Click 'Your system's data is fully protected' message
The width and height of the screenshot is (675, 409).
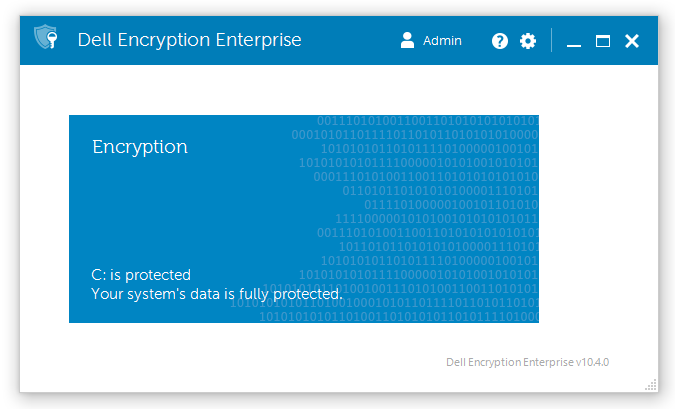[x=217, y=294]
